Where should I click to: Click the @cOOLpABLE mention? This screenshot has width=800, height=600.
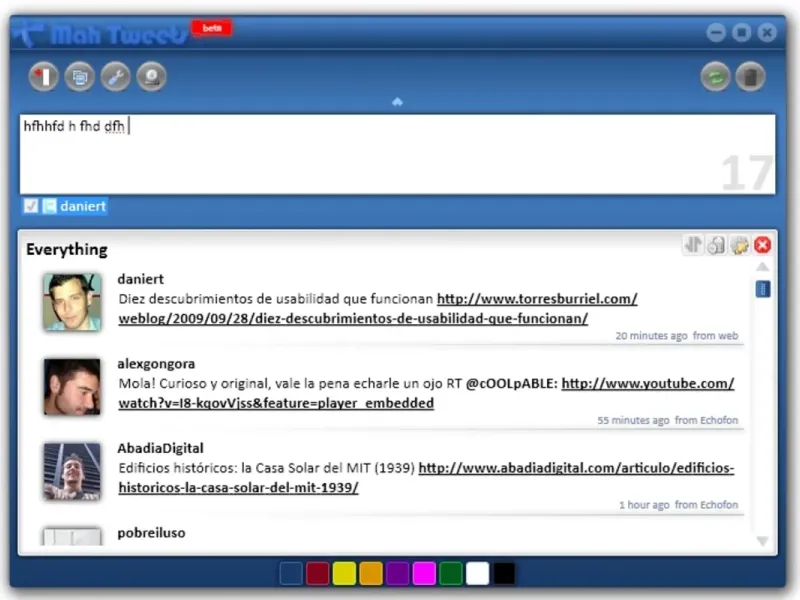[x=512, y=383]
